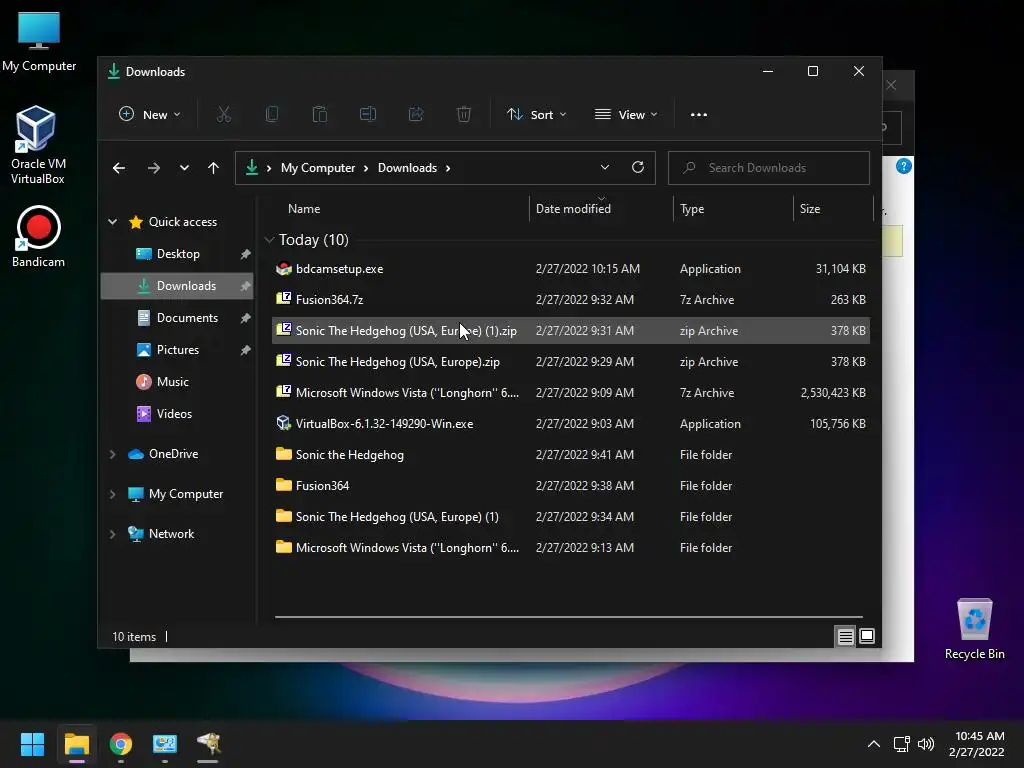1024x768 pixels.
Task: Select Music in navigation pane
Action: (x=177, y=382)
